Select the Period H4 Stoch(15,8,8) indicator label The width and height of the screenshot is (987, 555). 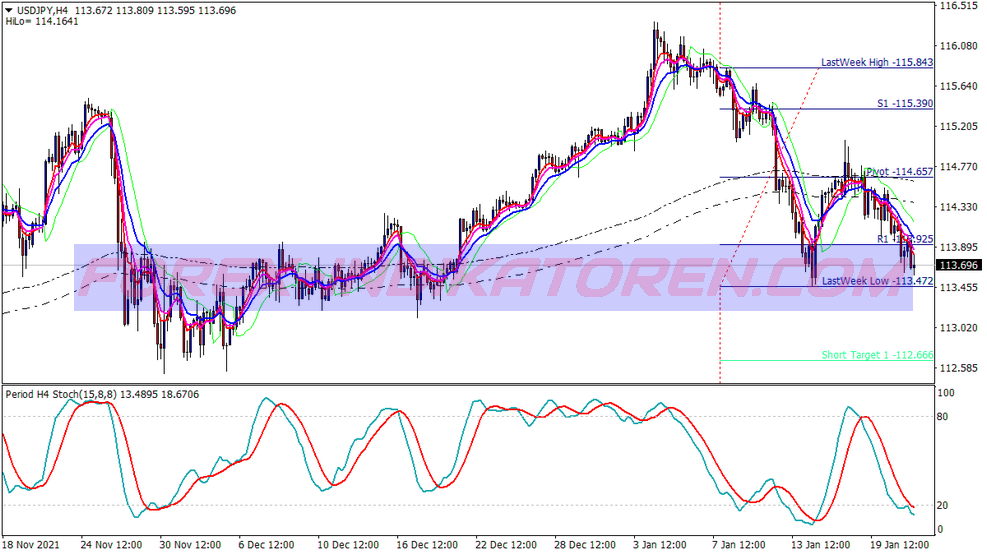tap(102, 395)
